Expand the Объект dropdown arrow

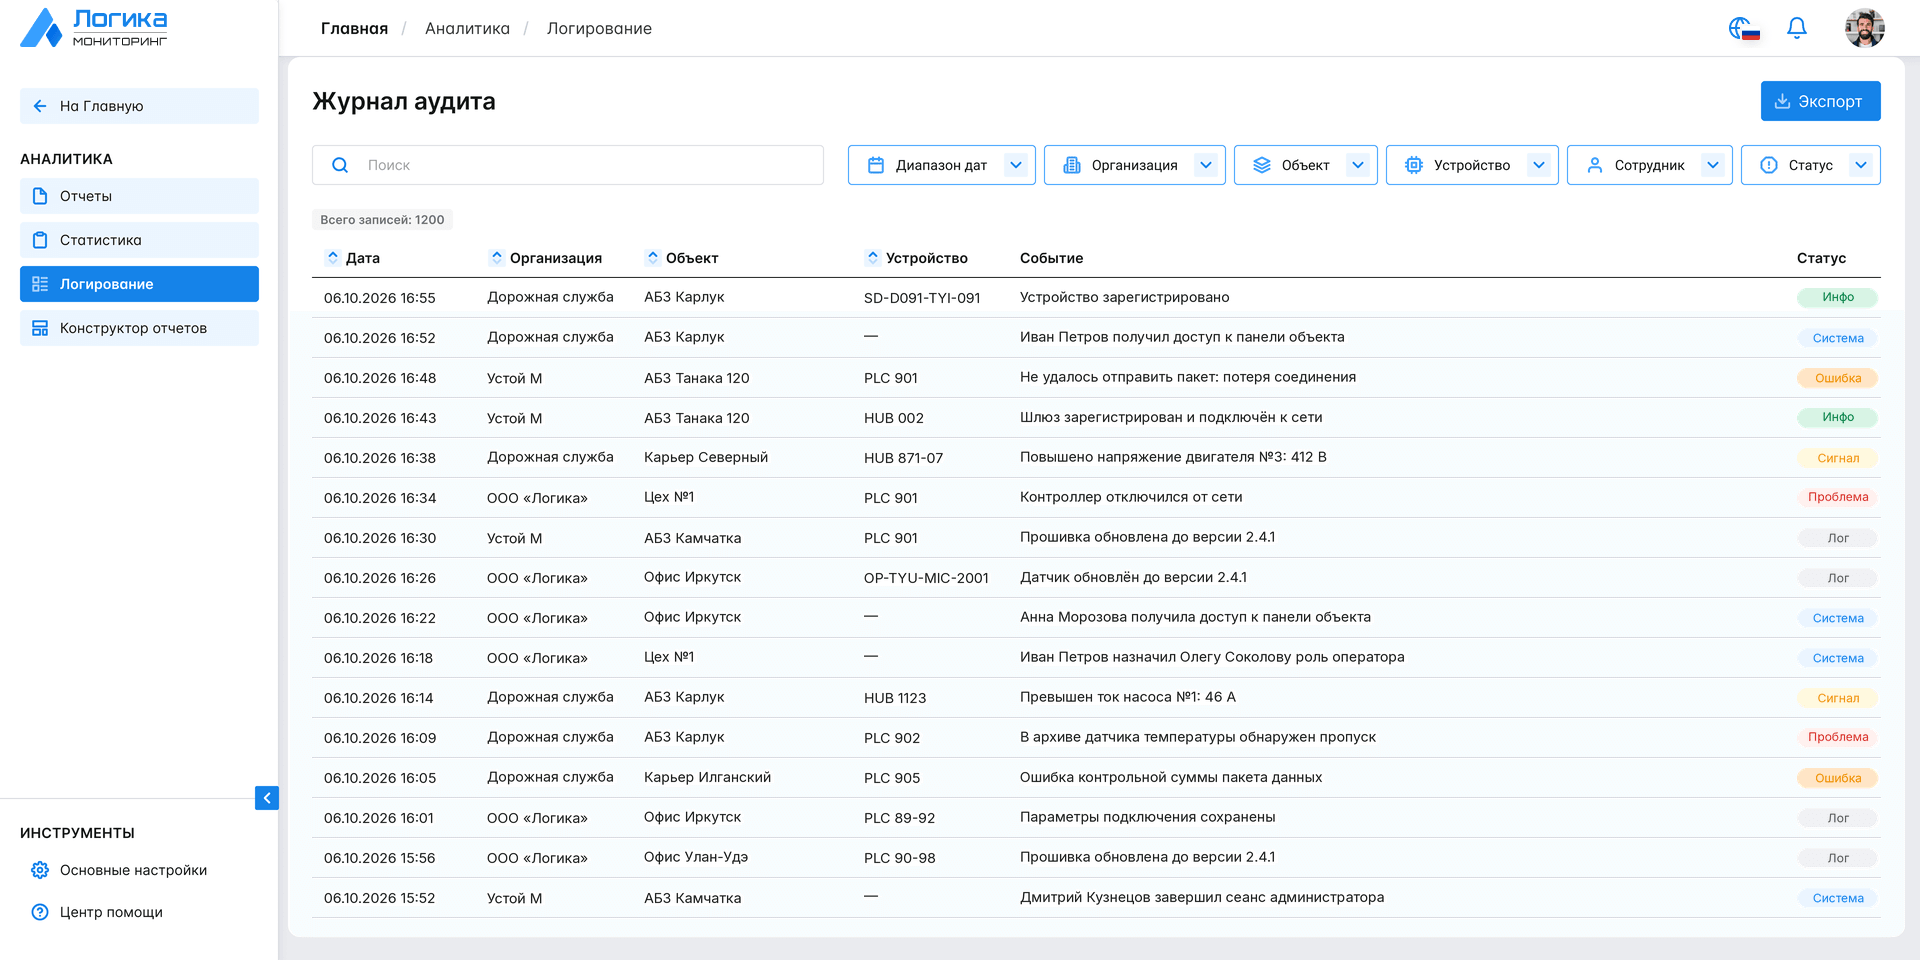coord(1358,165)
